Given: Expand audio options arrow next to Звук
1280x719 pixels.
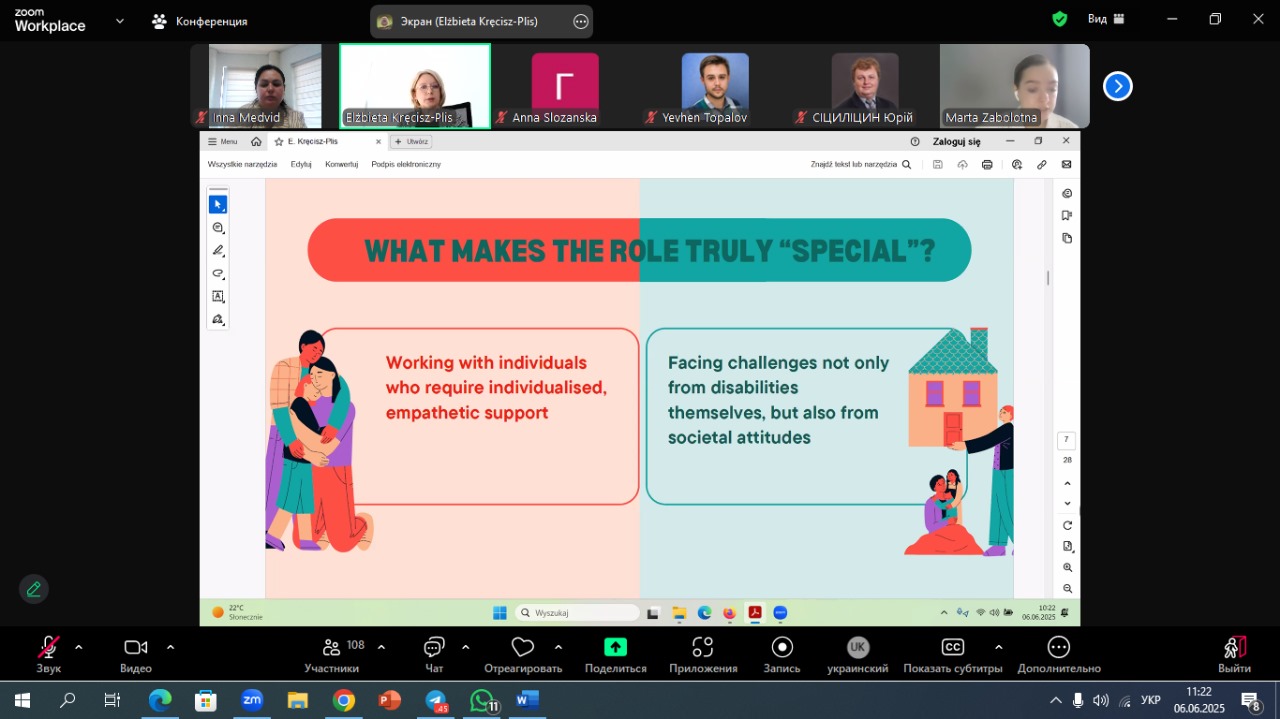Looking at the screenshot, I should tap(79, 647).
